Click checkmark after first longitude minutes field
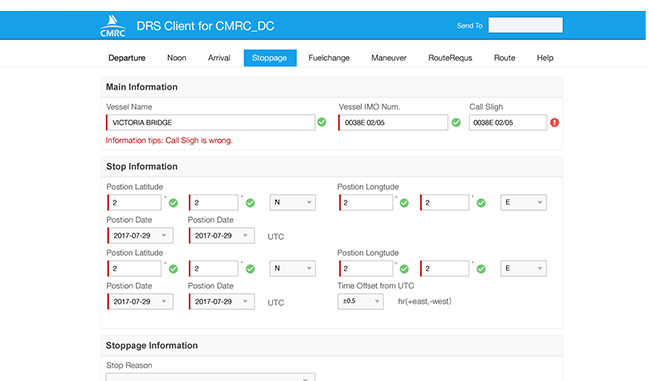649x381 pixels. click(x=481, y=203)
